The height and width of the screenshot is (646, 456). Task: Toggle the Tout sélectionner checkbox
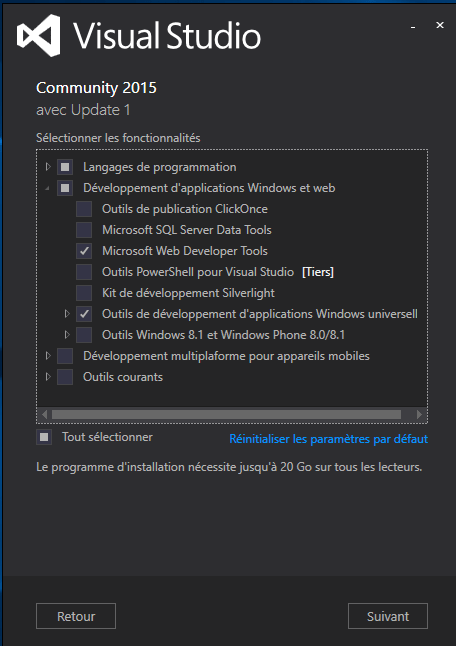pos(44,437)
